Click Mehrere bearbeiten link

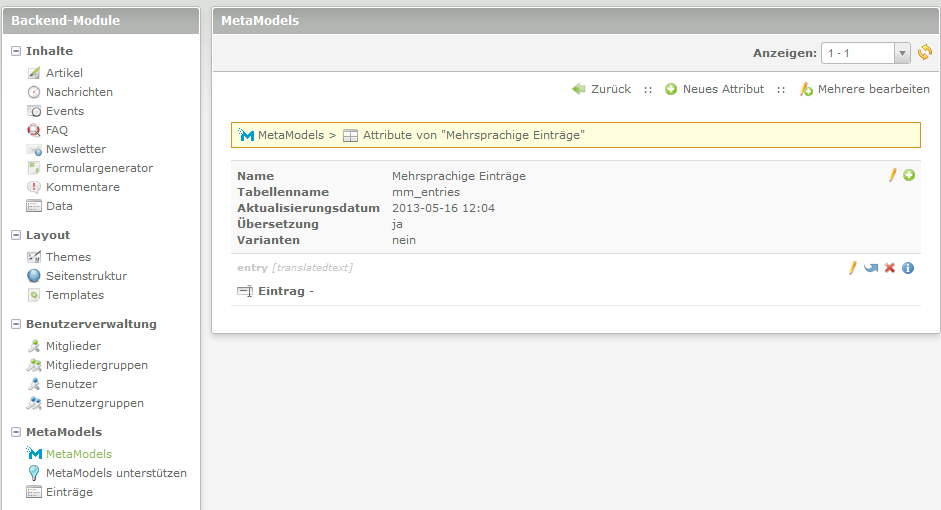[x=873, y=89]
